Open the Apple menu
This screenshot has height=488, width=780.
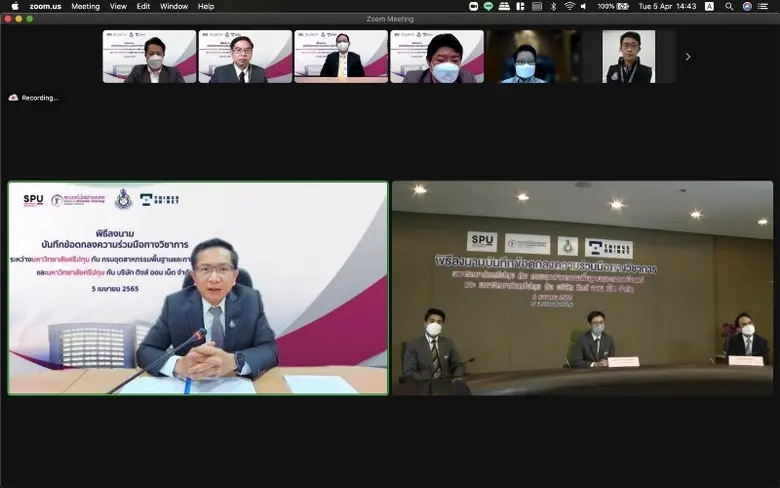pyautogui.click(x=14, y=6)
